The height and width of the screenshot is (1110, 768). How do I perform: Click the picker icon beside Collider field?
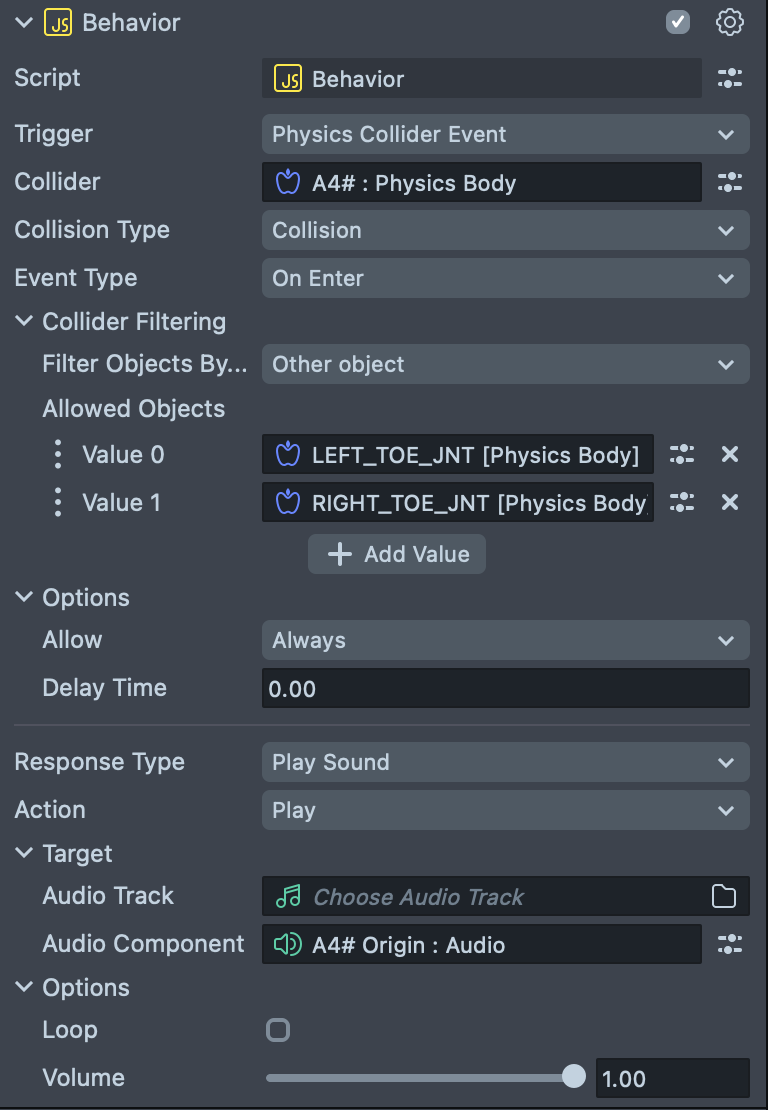pyautogui.click(x=730, y=182)
